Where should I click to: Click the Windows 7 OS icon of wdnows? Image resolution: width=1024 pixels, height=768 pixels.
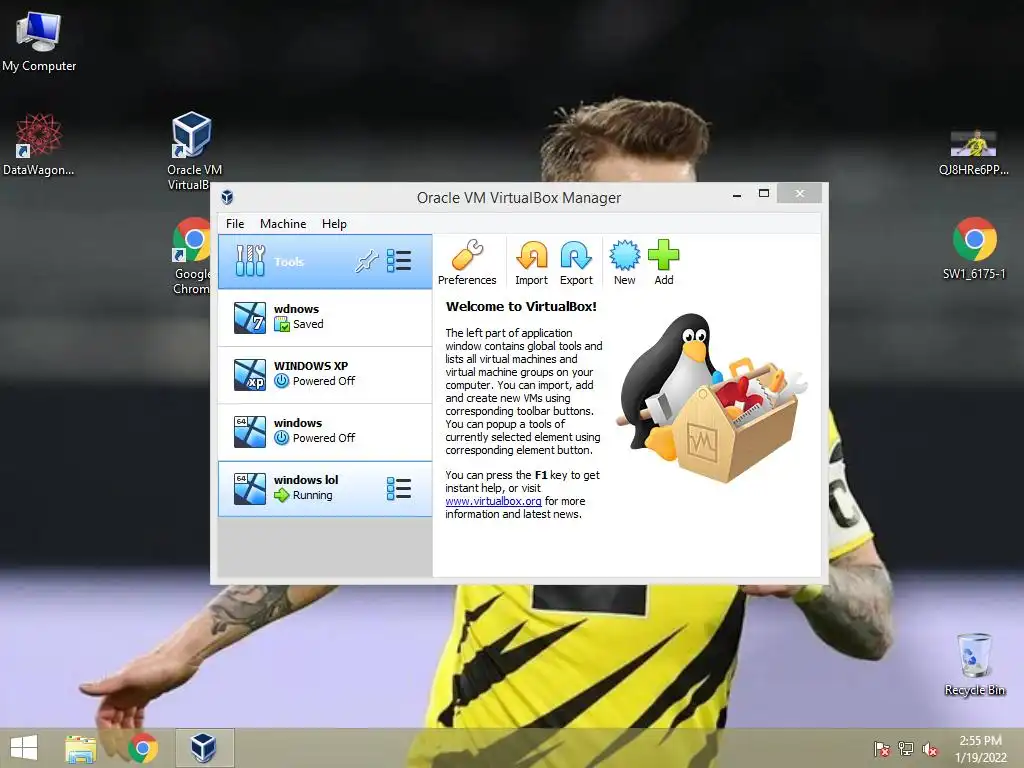(x=250, y=317)
